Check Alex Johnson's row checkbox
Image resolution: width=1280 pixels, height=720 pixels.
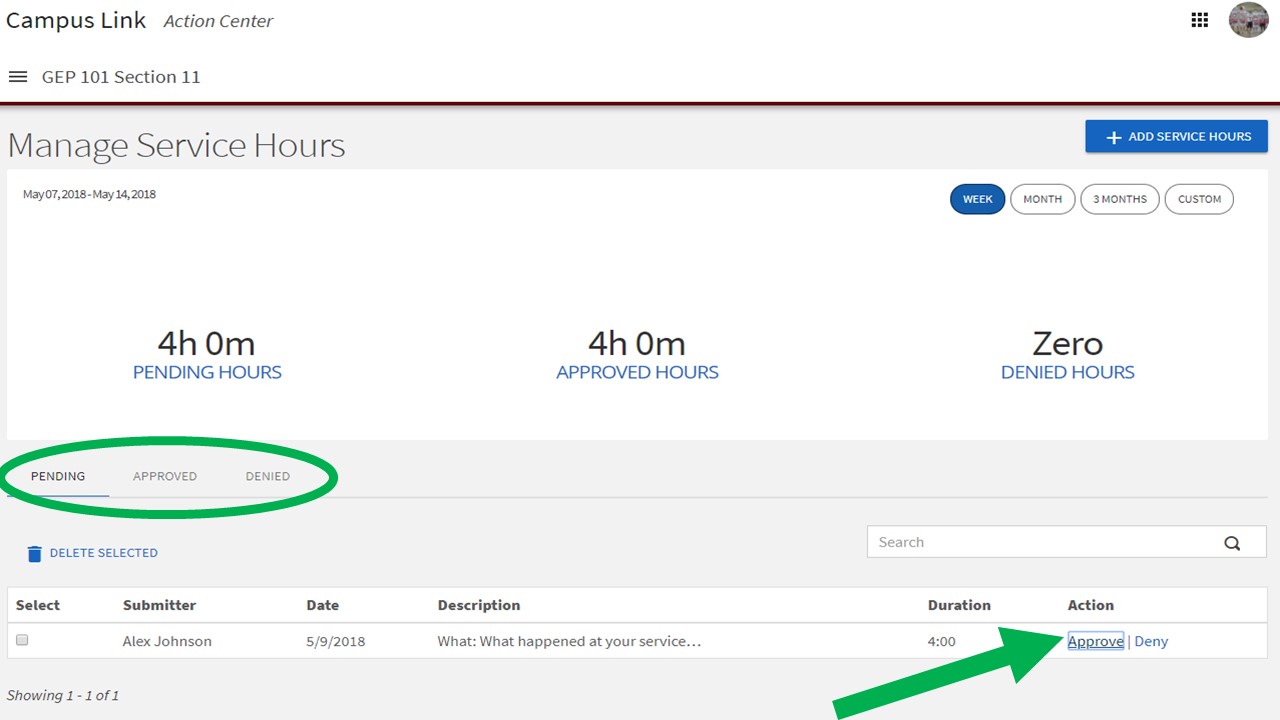point(22,640)
